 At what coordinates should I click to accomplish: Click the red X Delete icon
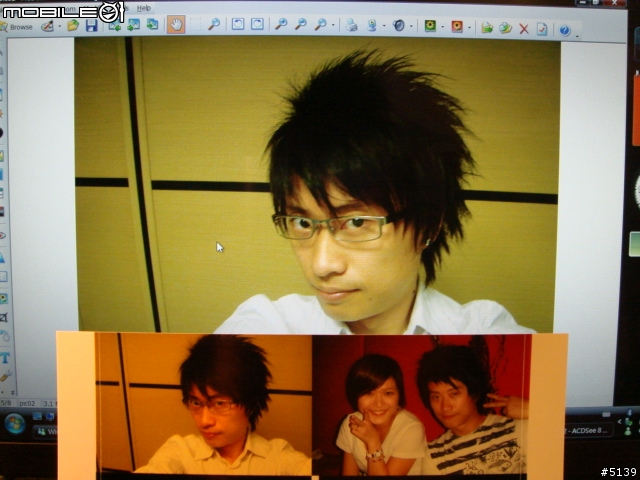point(524,29)
